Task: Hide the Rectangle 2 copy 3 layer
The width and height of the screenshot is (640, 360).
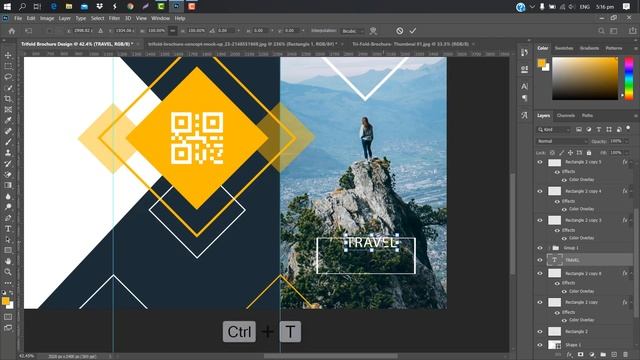Action: 540,220
